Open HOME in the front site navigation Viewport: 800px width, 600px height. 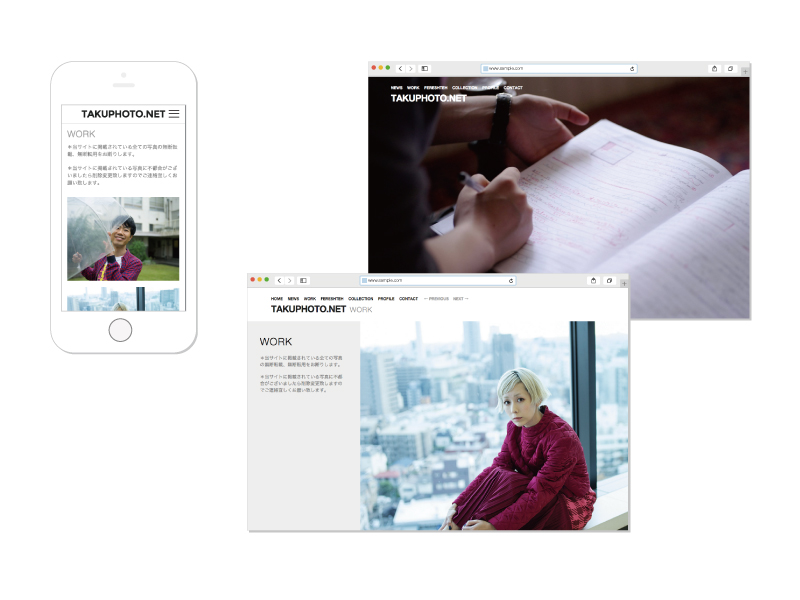(277, 299)
